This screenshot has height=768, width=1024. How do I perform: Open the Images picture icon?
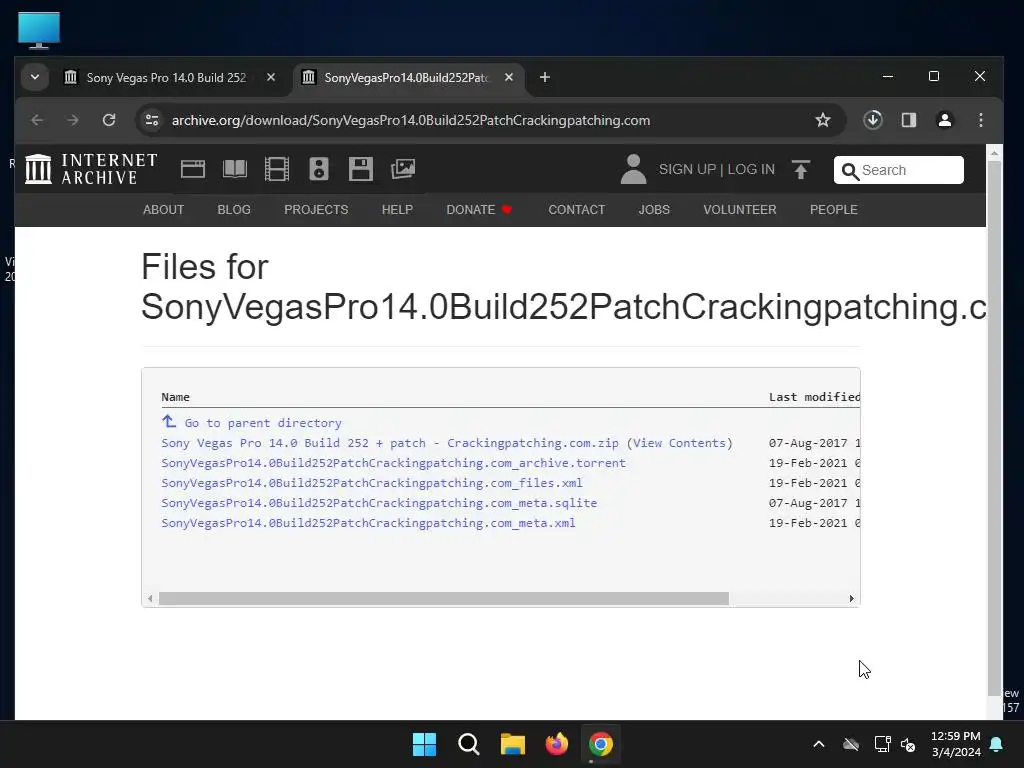(x=403, y=169)
